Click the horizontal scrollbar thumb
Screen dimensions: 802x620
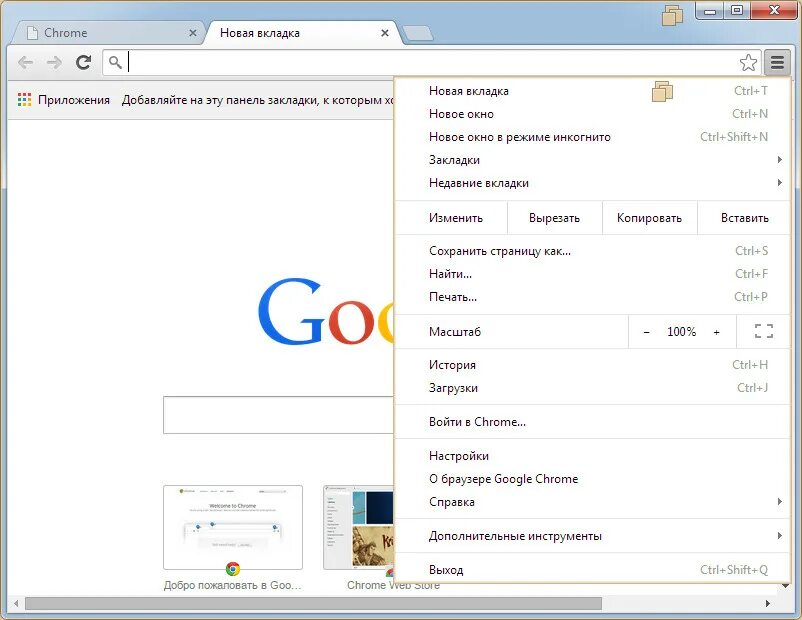[x=314, y=604]
